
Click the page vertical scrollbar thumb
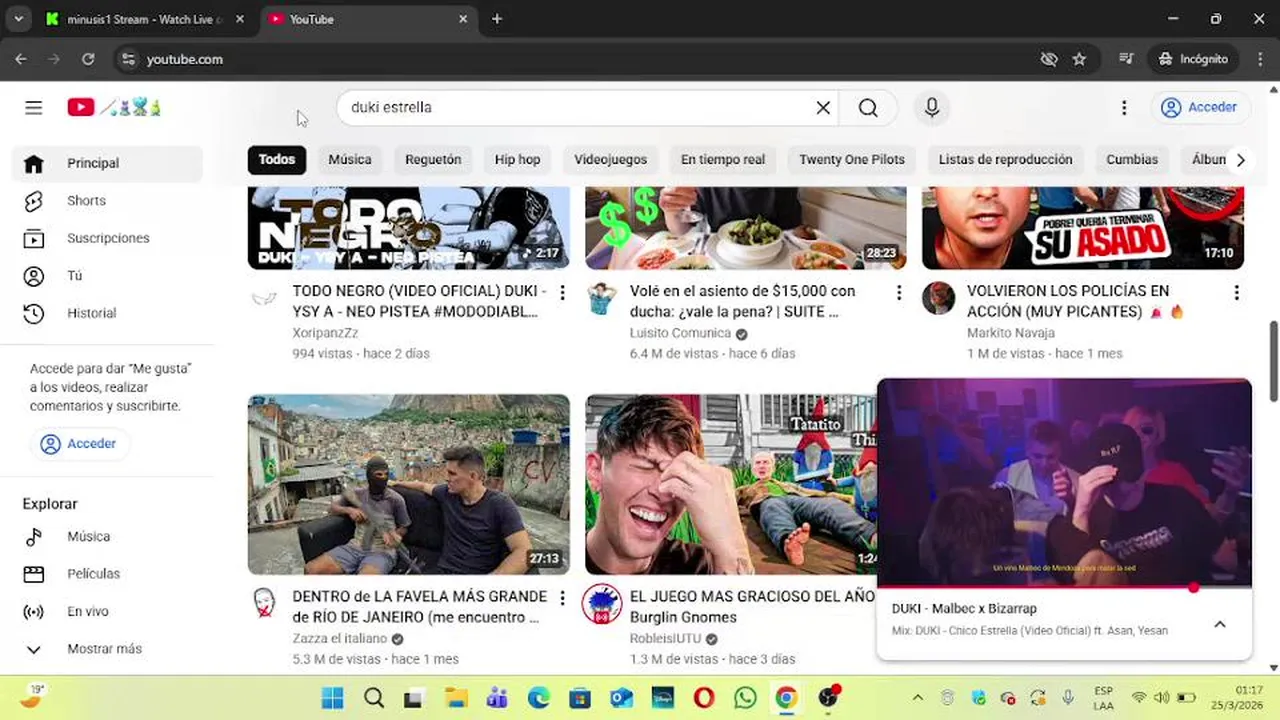pos(1273,360)
